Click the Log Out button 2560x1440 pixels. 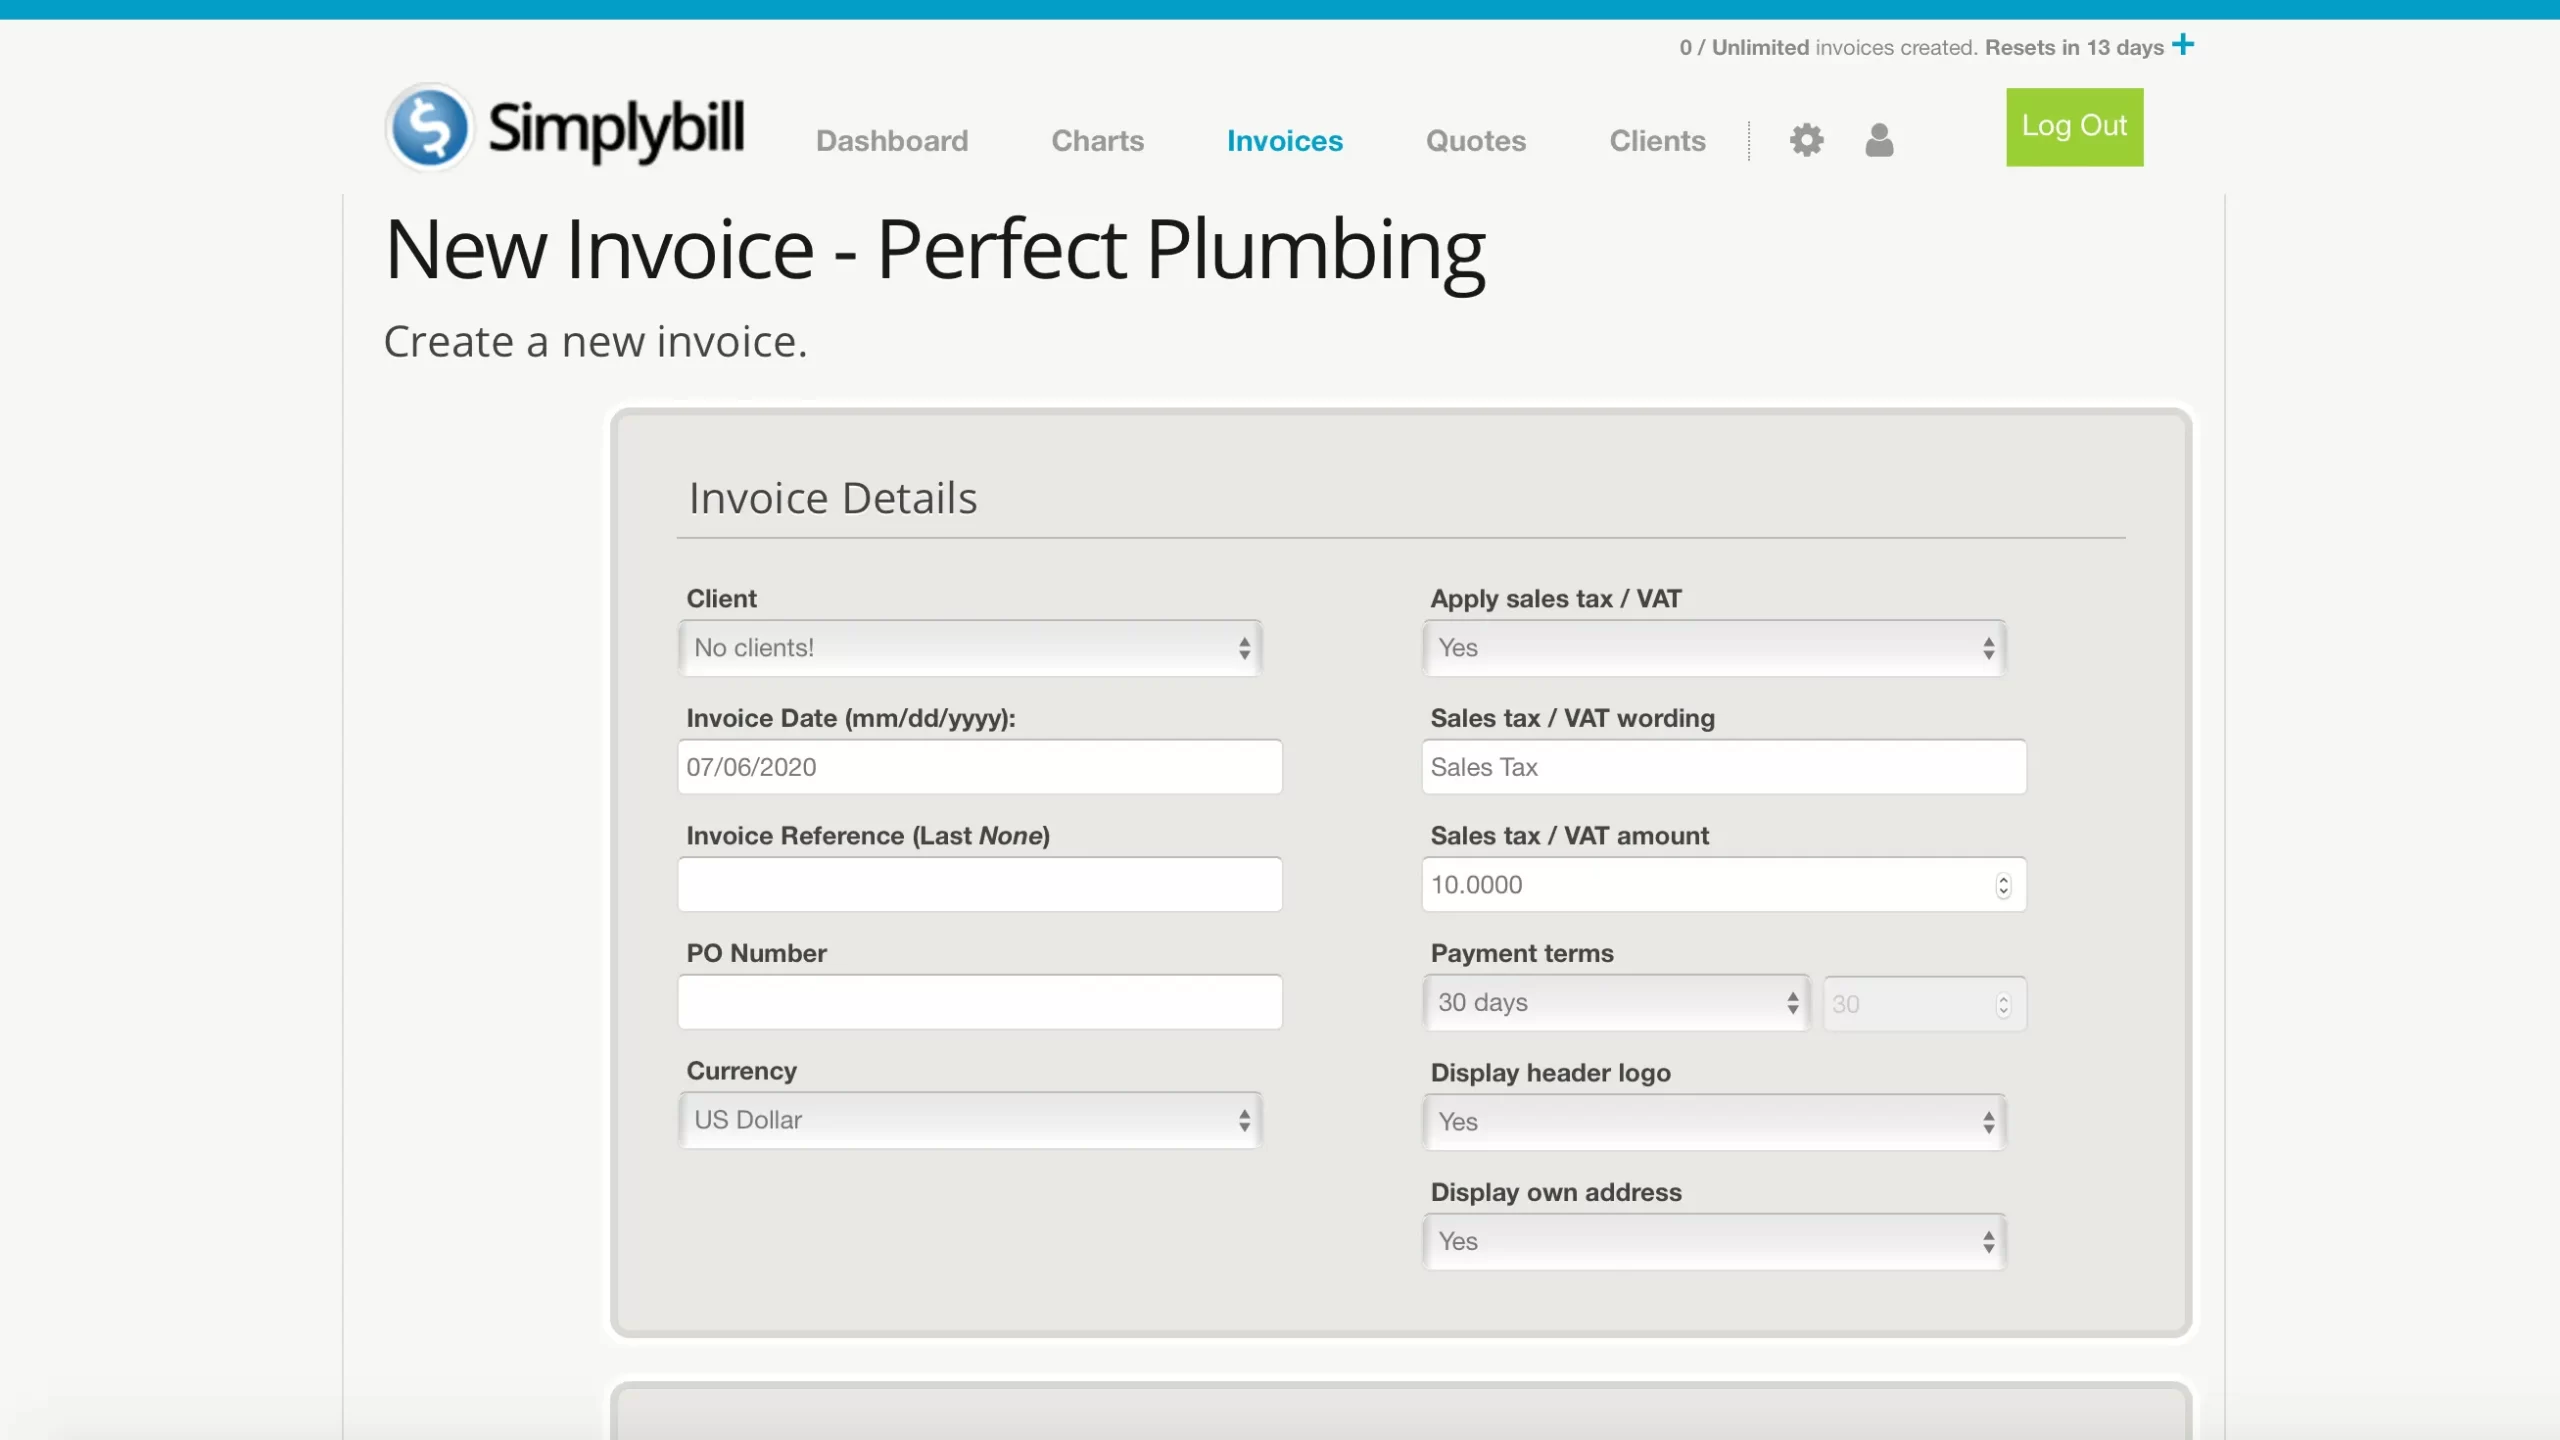point(2074,127)
